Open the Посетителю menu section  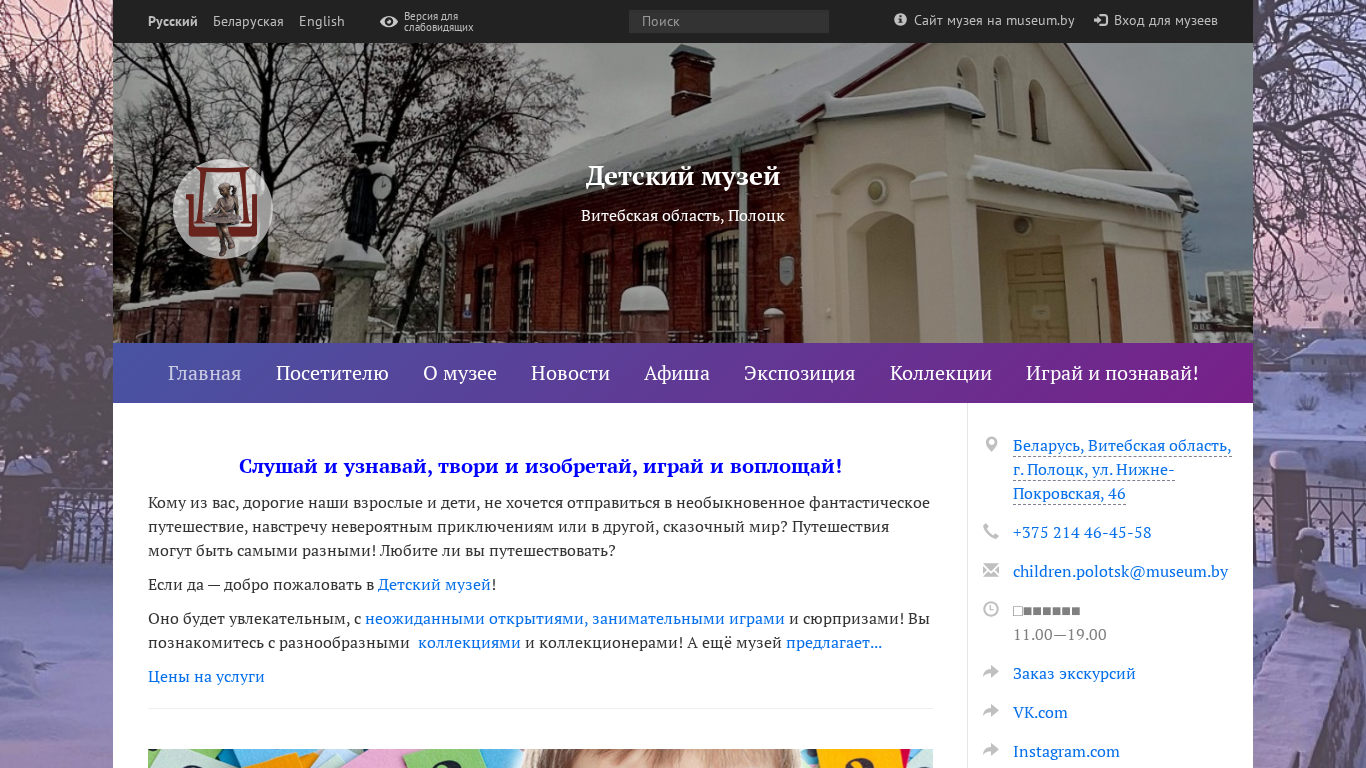(332, 374)
